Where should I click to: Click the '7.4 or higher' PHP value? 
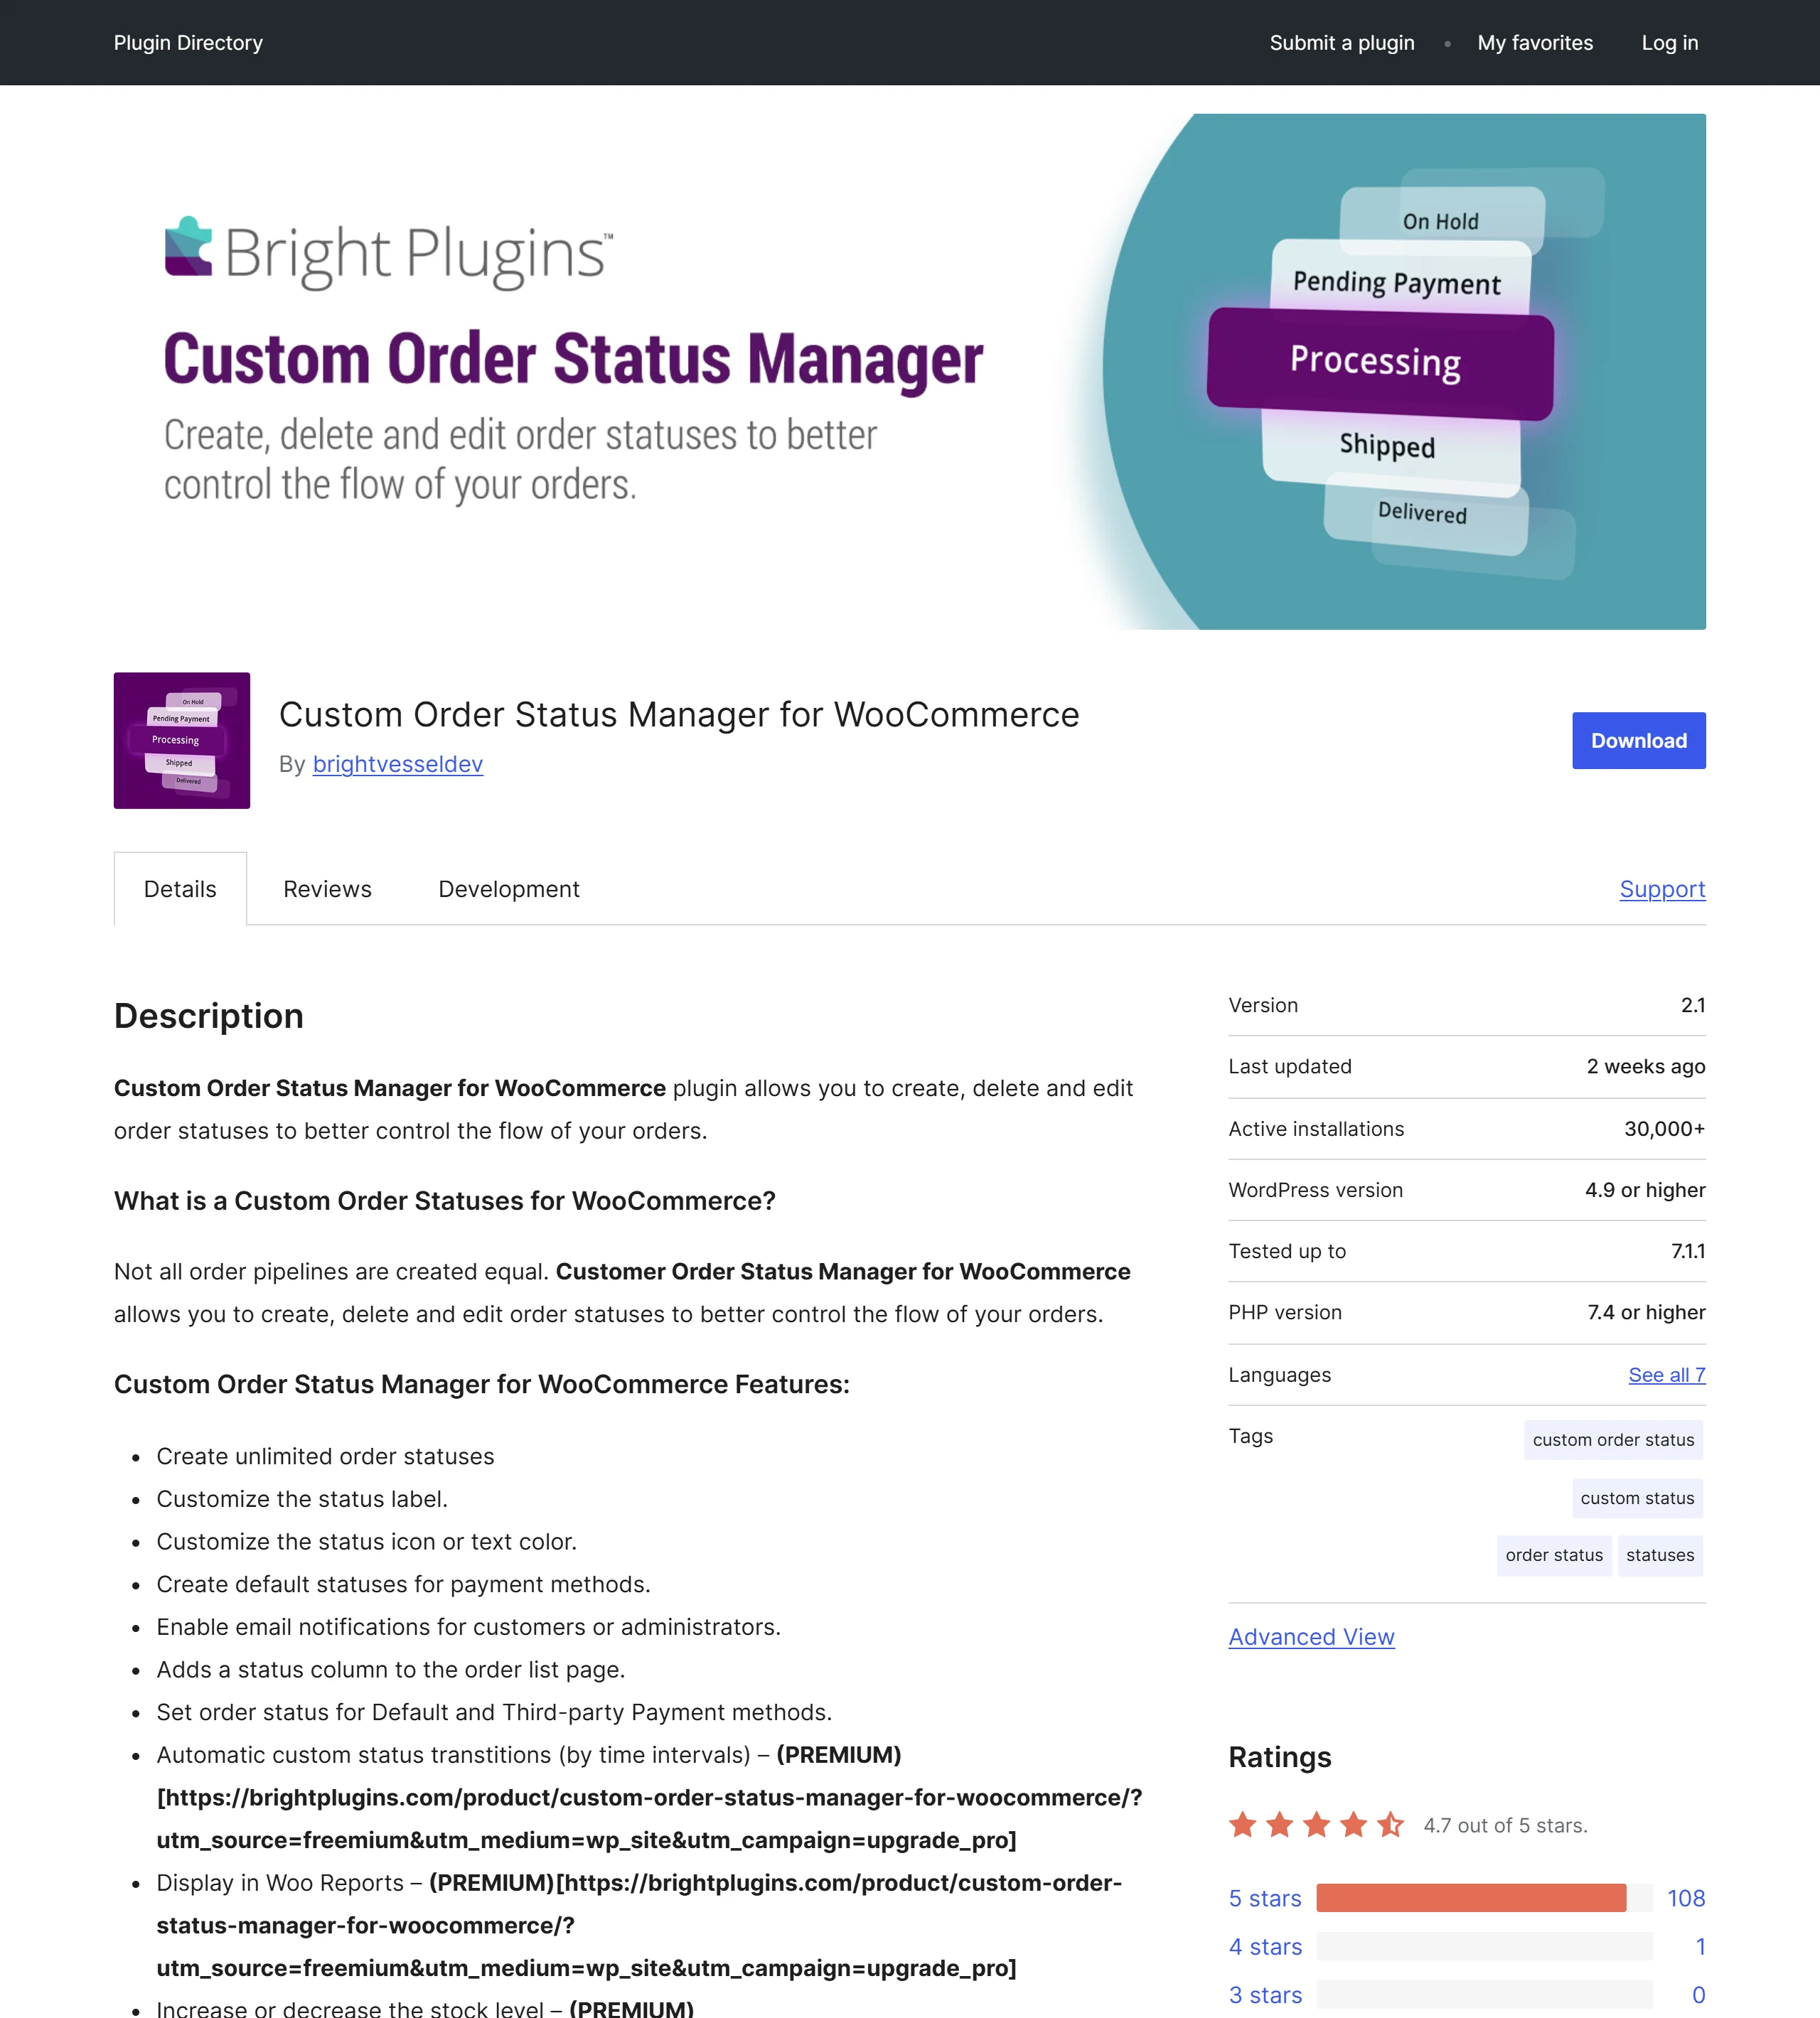1646,1312
